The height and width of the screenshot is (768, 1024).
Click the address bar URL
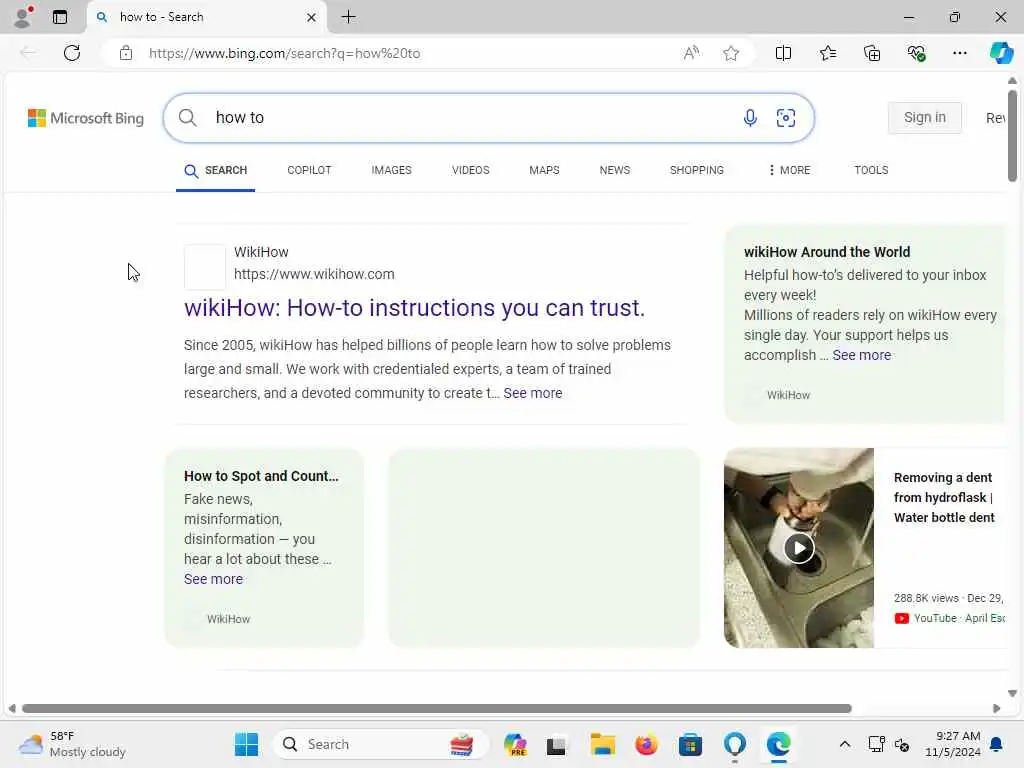284,54
